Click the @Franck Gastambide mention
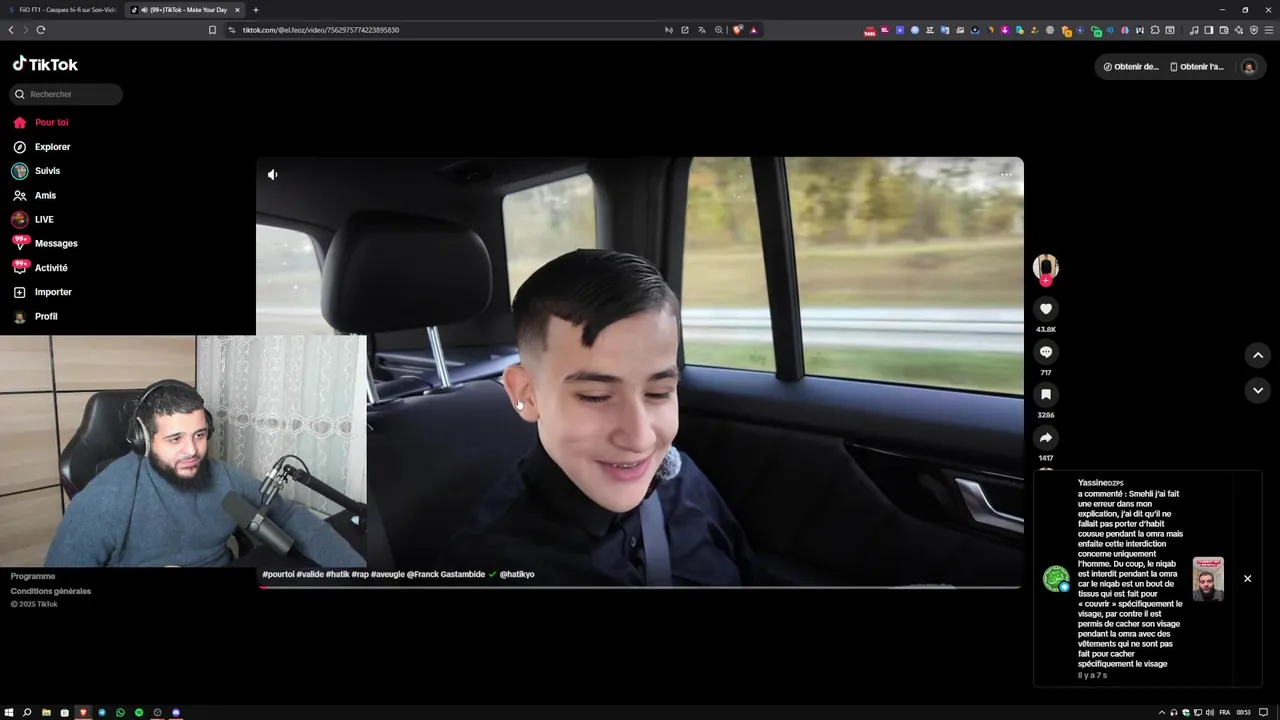Image resolution: width=1280 pixels, height=720 pixels. 445,575
